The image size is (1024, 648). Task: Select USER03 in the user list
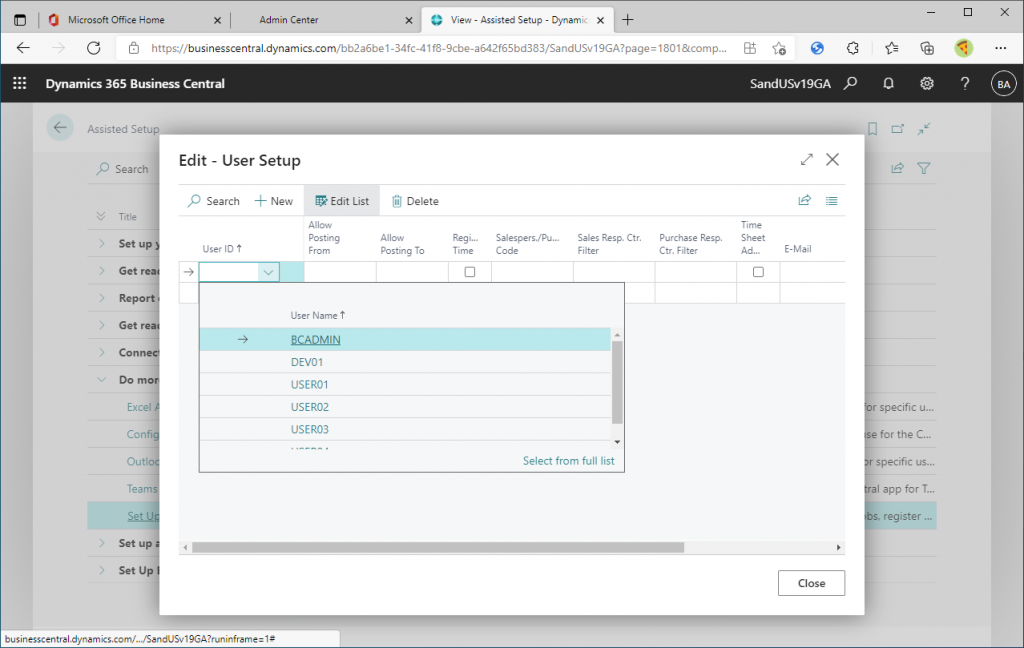(310, 429)
